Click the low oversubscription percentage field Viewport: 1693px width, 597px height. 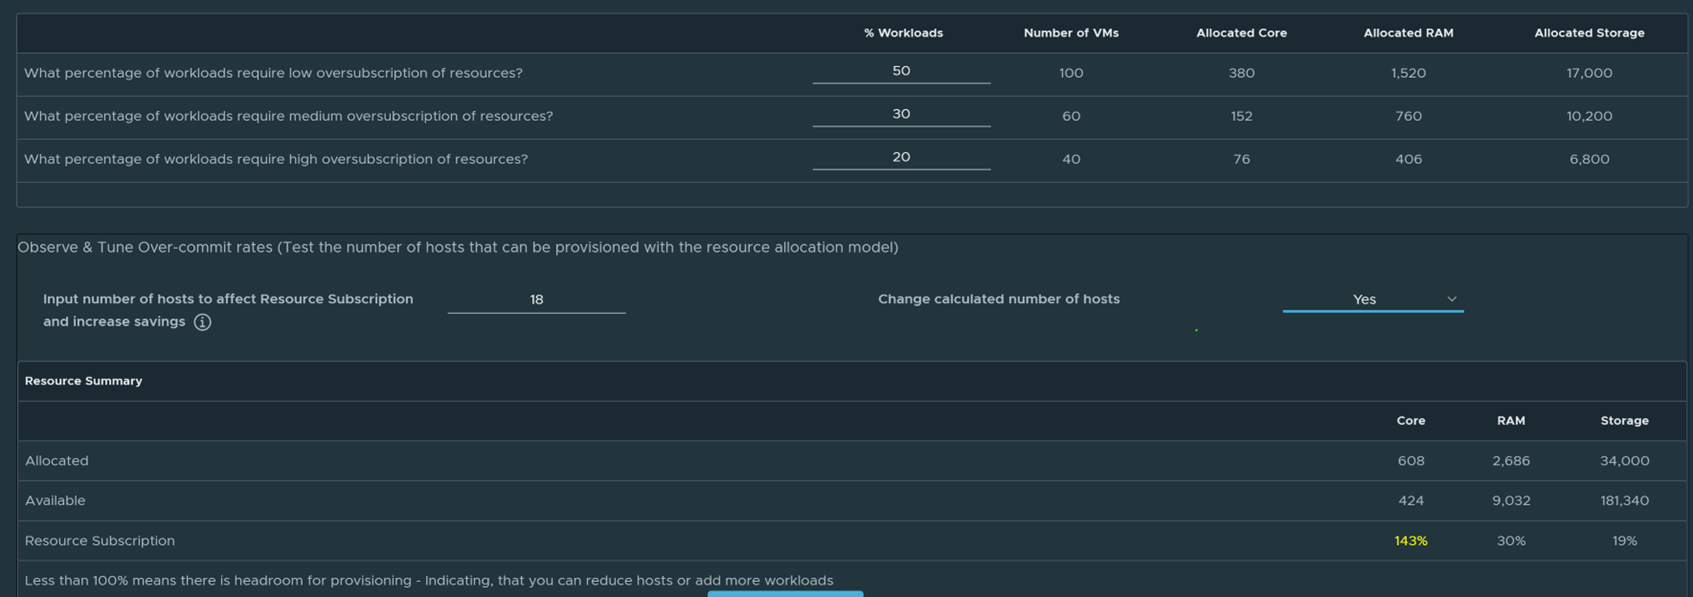pyautogui.click(x=901, y=71)
